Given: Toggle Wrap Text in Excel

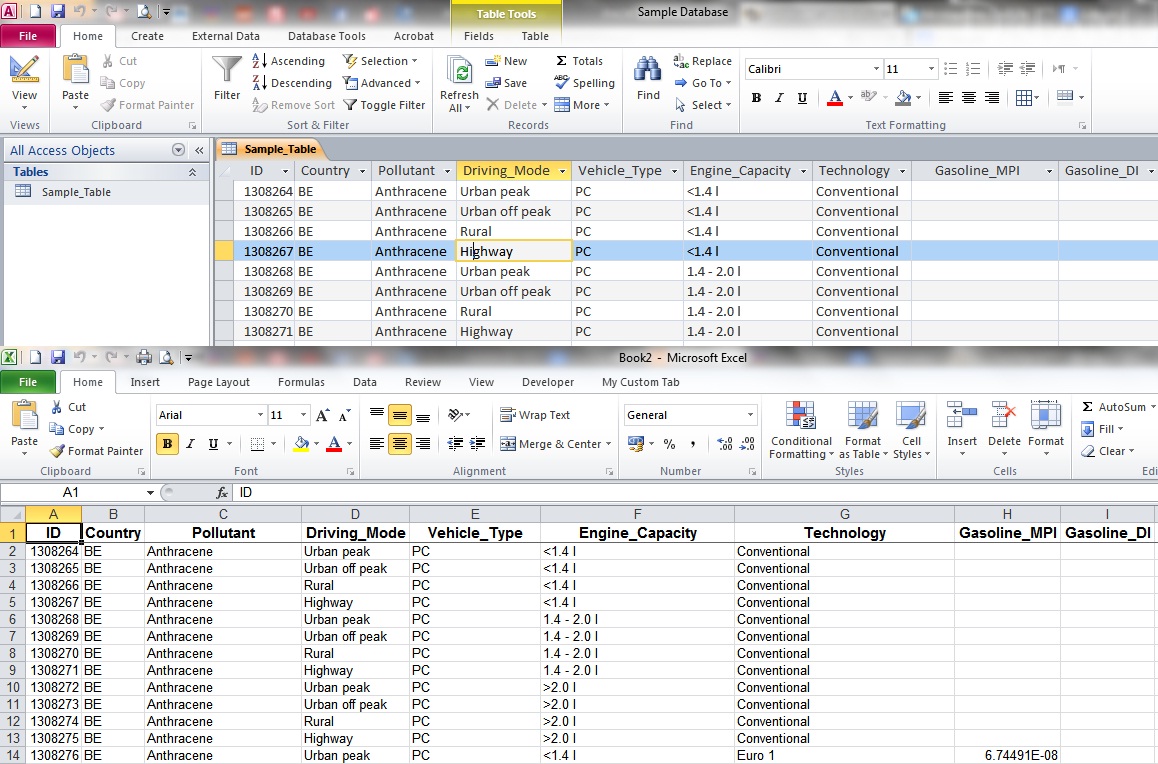Looking at the screenshot, I should click(535, 415).
